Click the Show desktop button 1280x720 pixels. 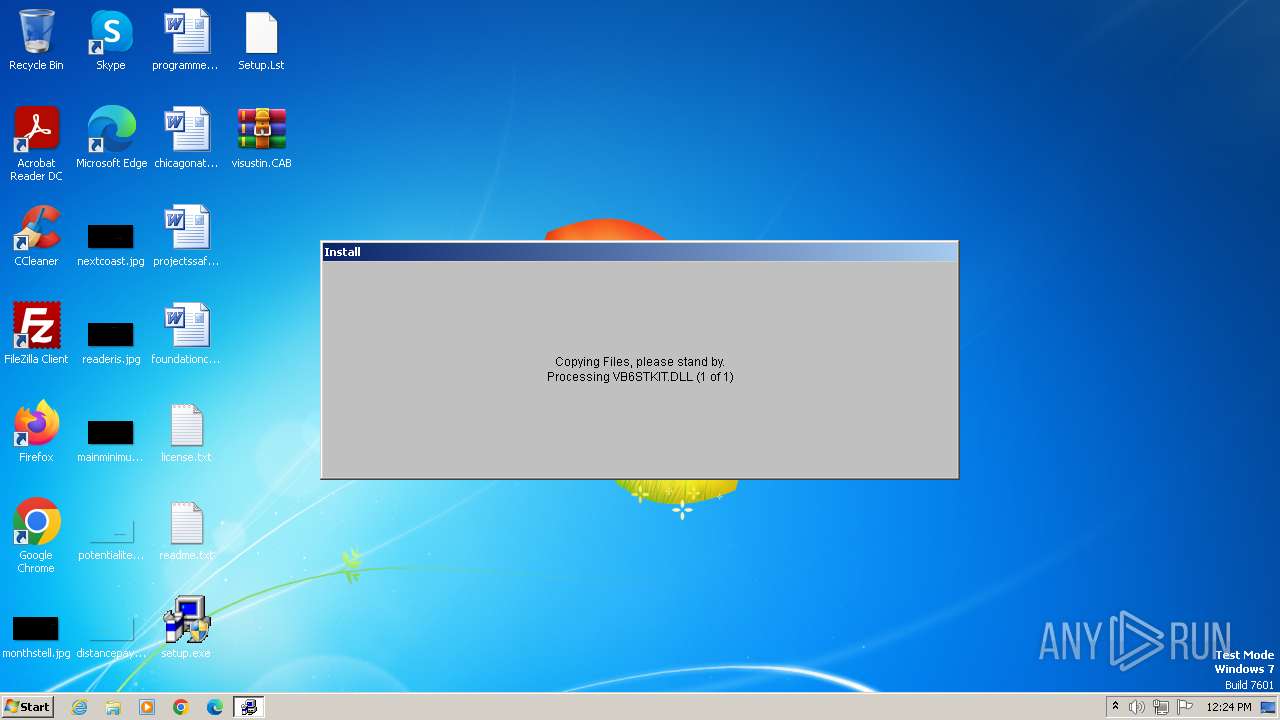click(x=1269, y=707)
